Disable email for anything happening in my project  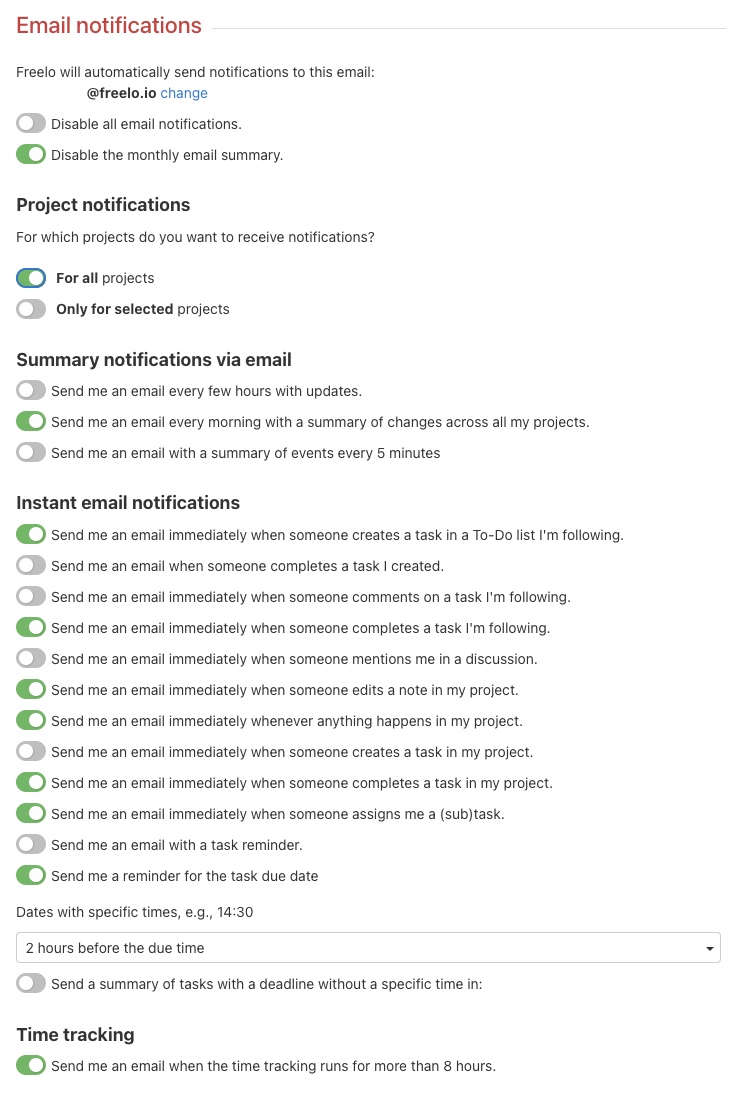click(x=31, y=720)
